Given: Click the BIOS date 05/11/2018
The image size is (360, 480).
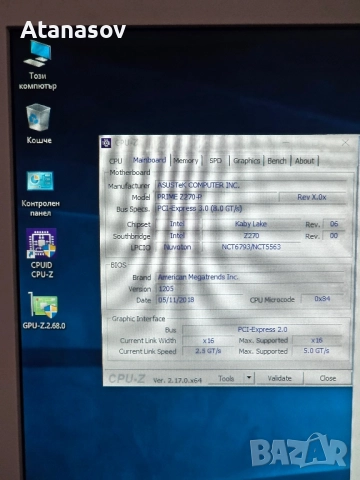Looking at the screenshot, I should pyautogui.click(x=199, y=300).
